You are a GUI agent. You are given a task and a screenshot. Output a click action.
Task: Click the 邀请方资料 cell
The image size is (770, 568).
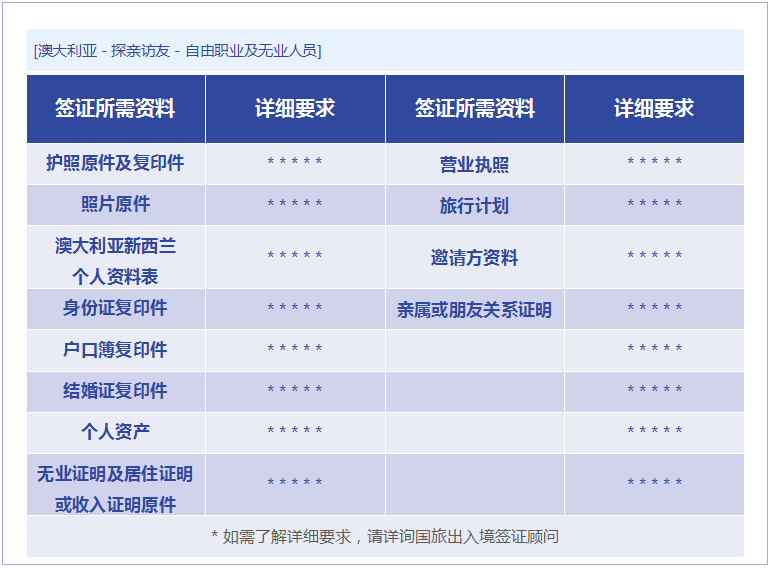pos(475,257)
